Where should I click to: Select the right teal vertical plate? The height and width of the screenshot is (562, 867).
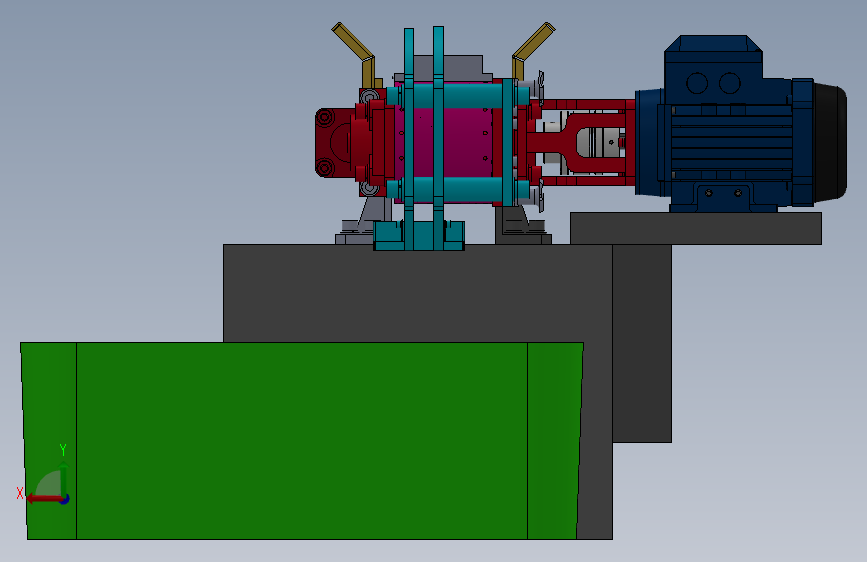(438, 138)
